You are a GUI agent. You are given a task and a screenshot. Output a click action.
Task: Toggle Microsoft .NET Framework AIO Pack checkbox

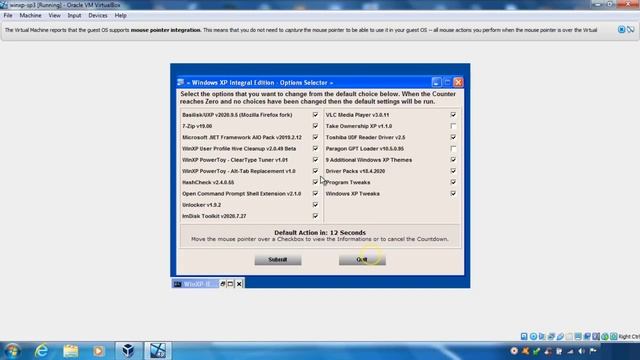[315, 137]
